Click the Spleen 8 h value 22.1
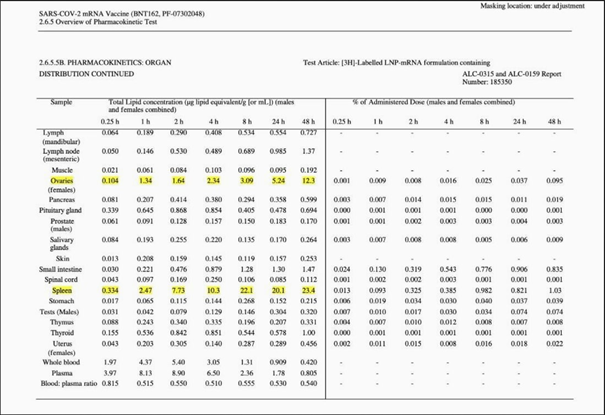The image size is (605, 415). click(247, 290)
